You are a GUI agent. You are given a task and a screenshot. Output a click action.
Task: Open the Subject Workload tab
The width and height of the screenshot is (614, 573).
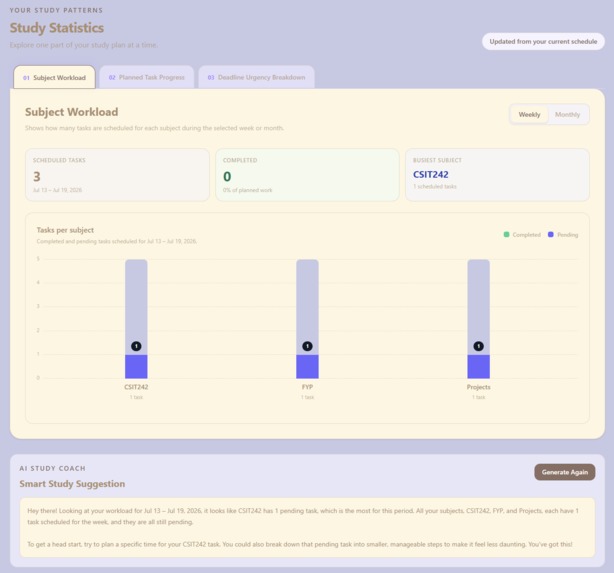[54, 77]
